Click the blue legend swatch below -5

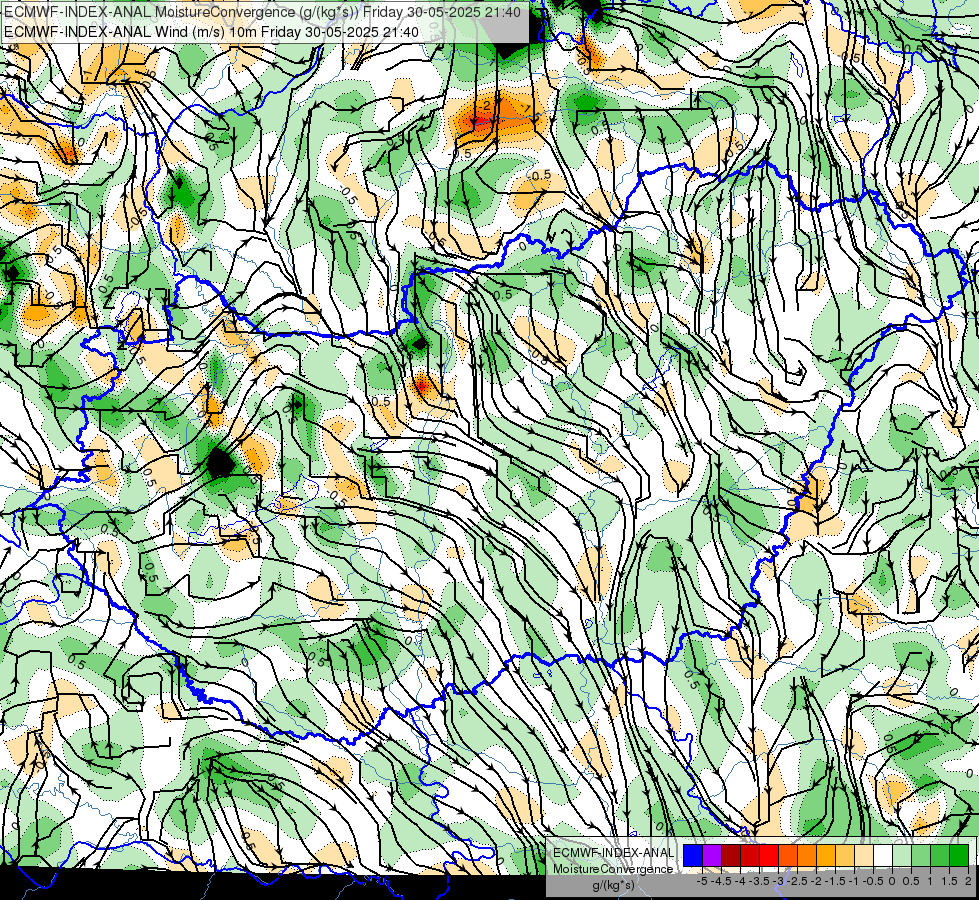(x=693, y=856)
